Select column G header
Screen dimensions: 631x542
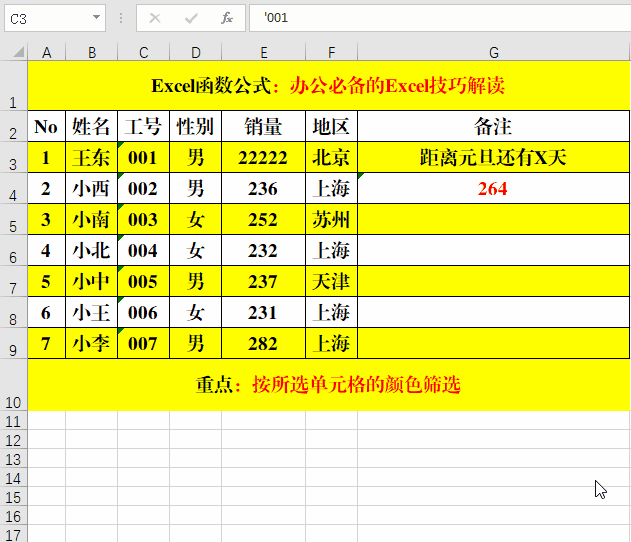494,52
